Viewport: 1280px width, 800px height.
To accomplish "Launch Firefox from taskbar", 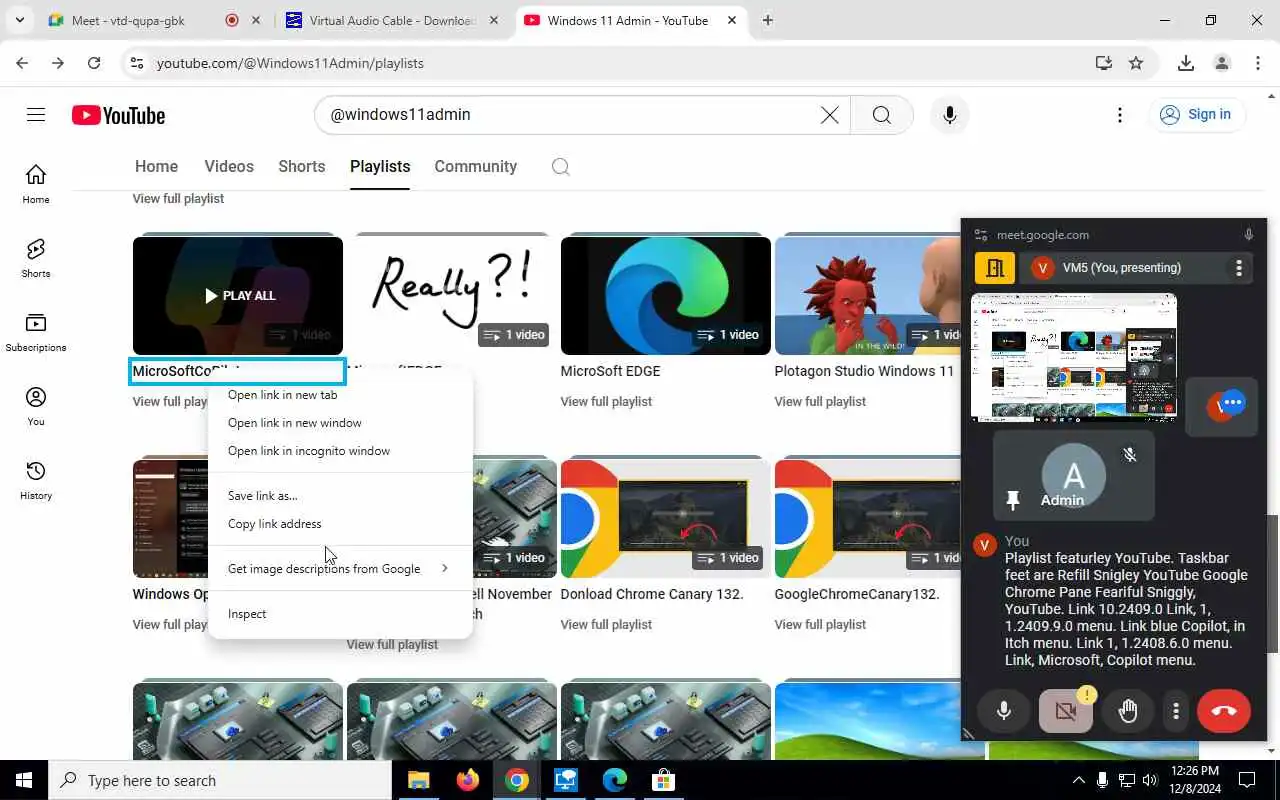I will click(x=467, y=781).
